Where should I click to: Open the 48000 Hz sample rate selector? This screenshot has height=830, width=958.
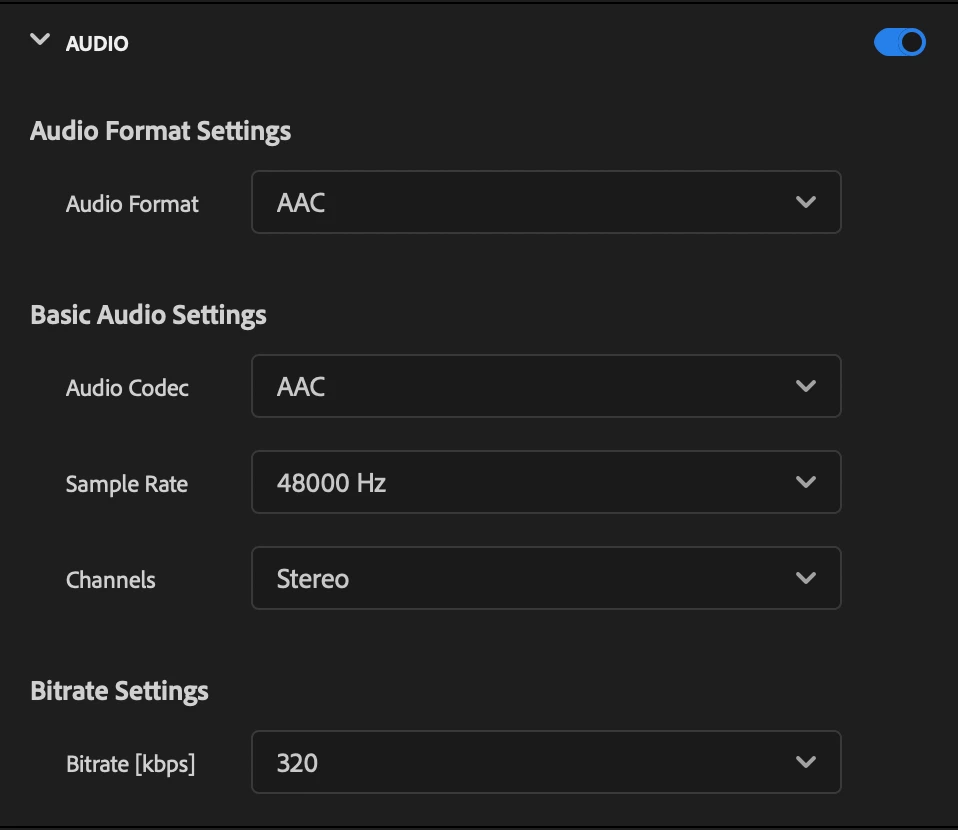(546, 482)
